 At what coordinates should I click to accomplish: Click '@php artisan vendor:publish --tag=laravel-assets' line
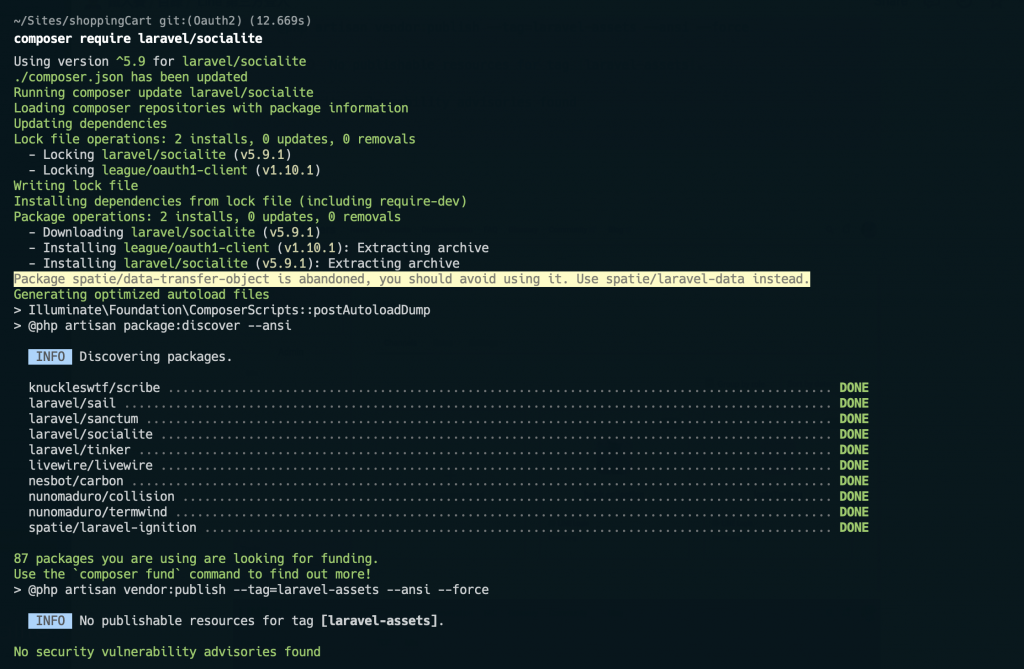251,590
